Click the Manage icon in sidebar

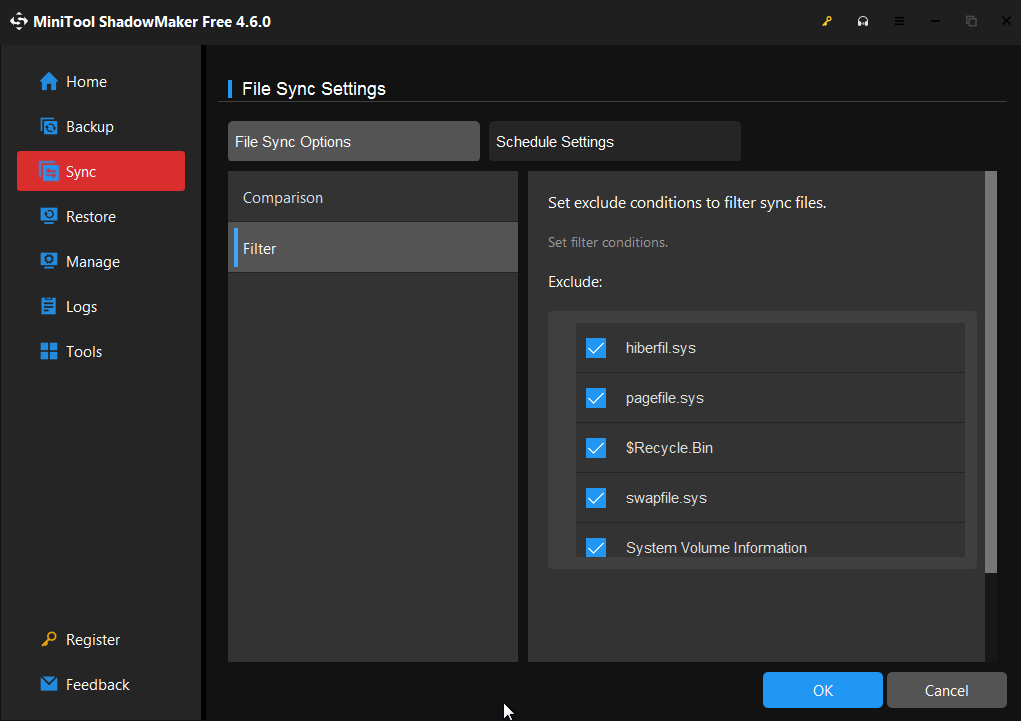(x=49, y=261)
